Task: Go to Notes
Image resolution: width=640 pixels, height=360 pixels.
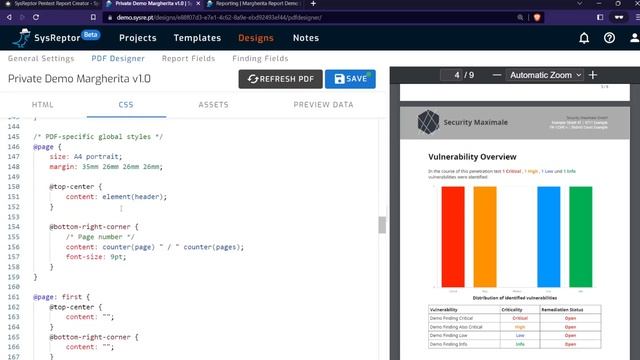Action: (306, 38)
